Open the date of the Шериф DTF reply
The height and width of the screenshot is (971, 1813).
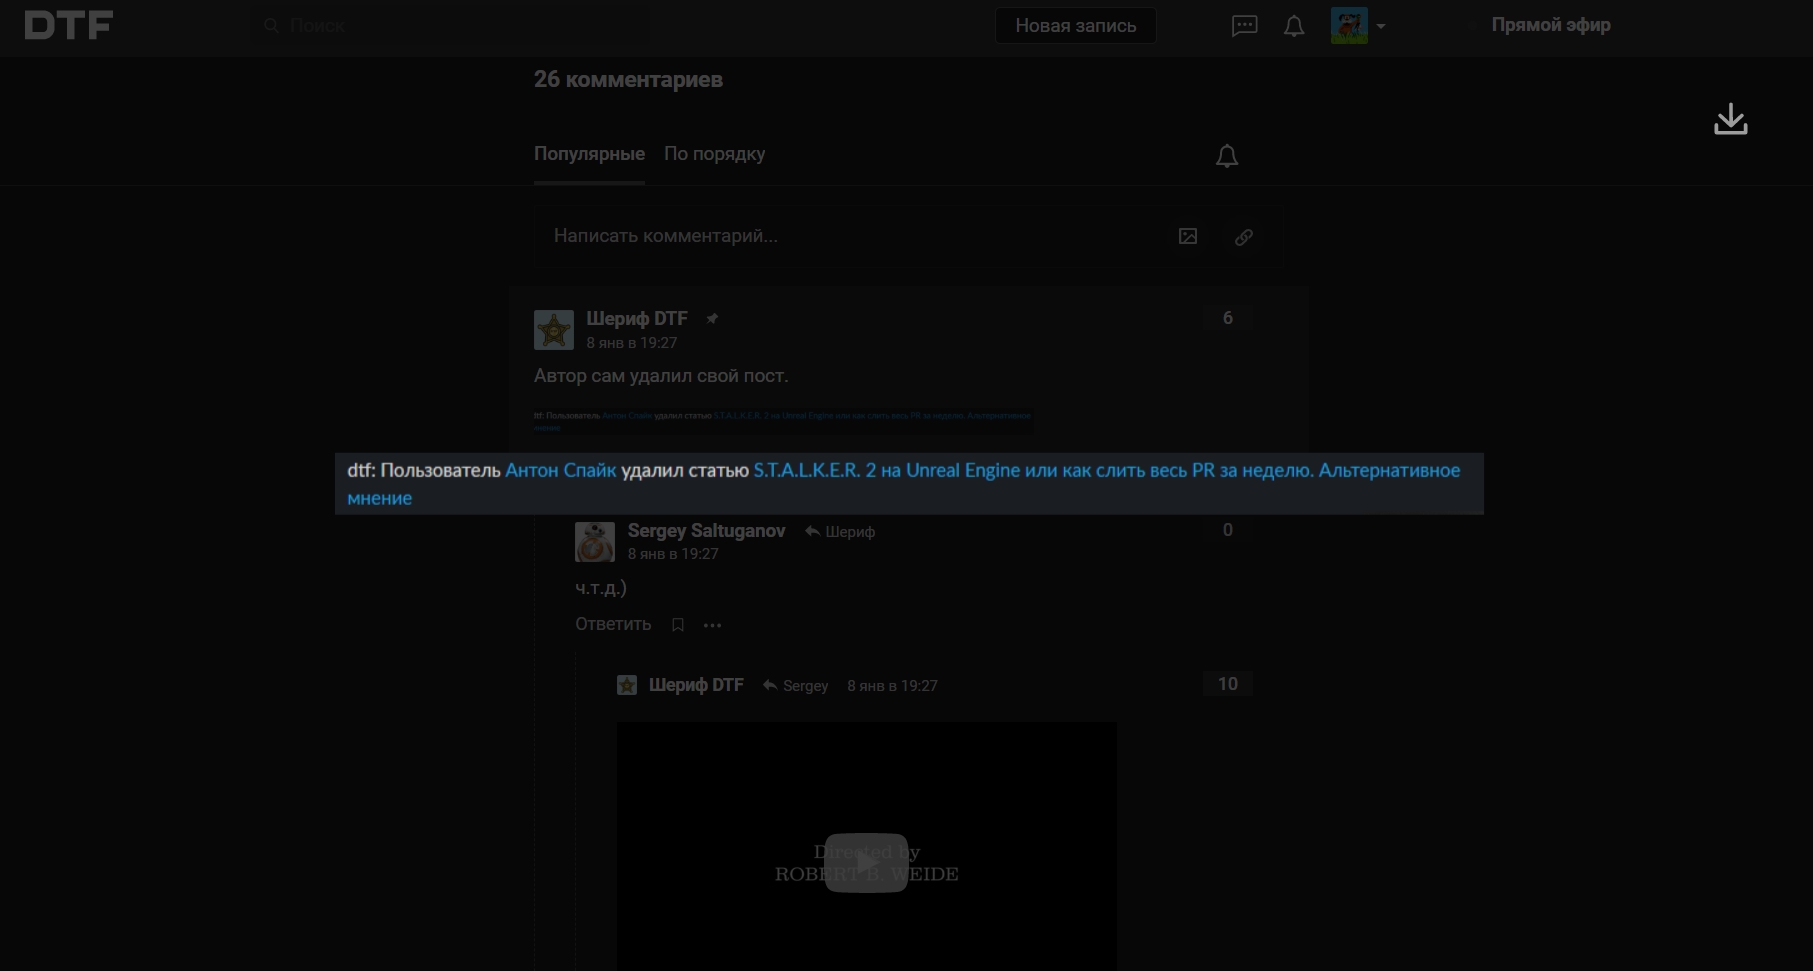[892, 686]
